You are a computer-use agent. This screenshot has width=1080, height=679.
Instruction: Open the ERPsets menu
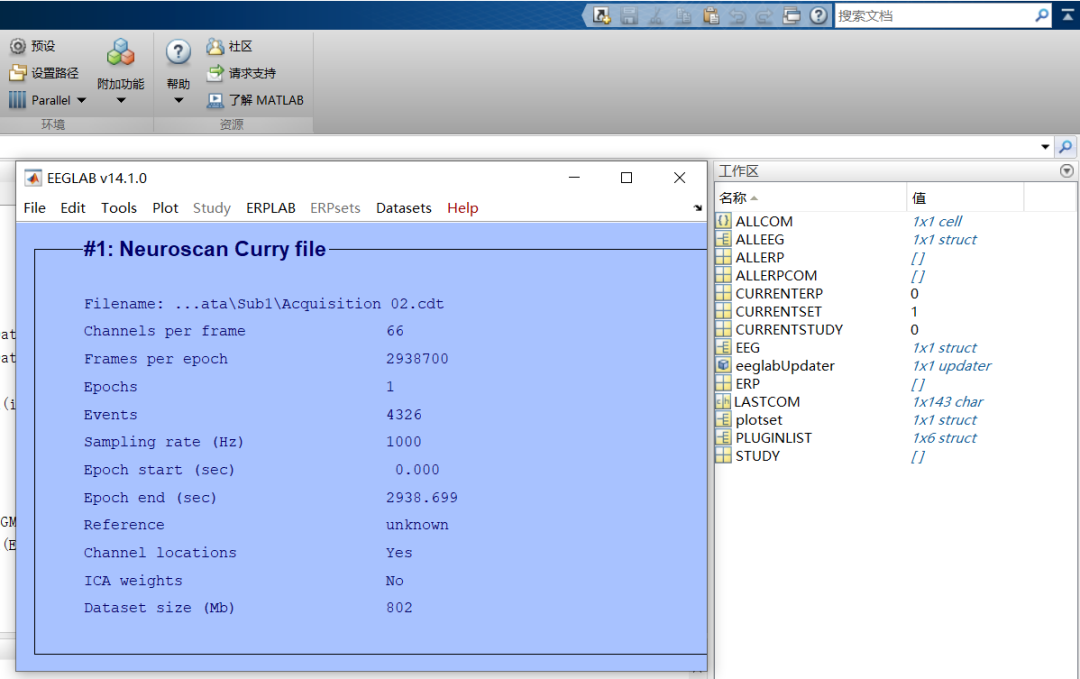(x=335, y=208)
